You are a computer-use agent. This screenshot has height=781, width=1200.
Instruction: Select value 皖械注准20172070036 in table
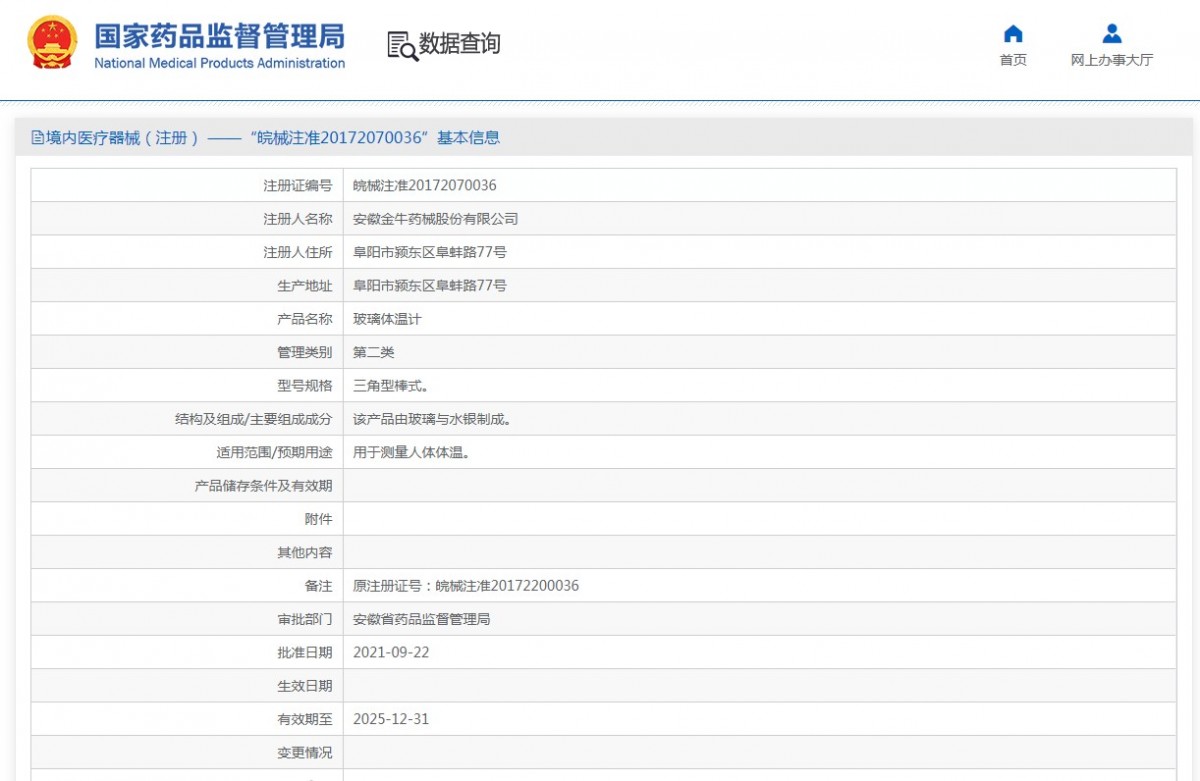click(x=425, y=185)
